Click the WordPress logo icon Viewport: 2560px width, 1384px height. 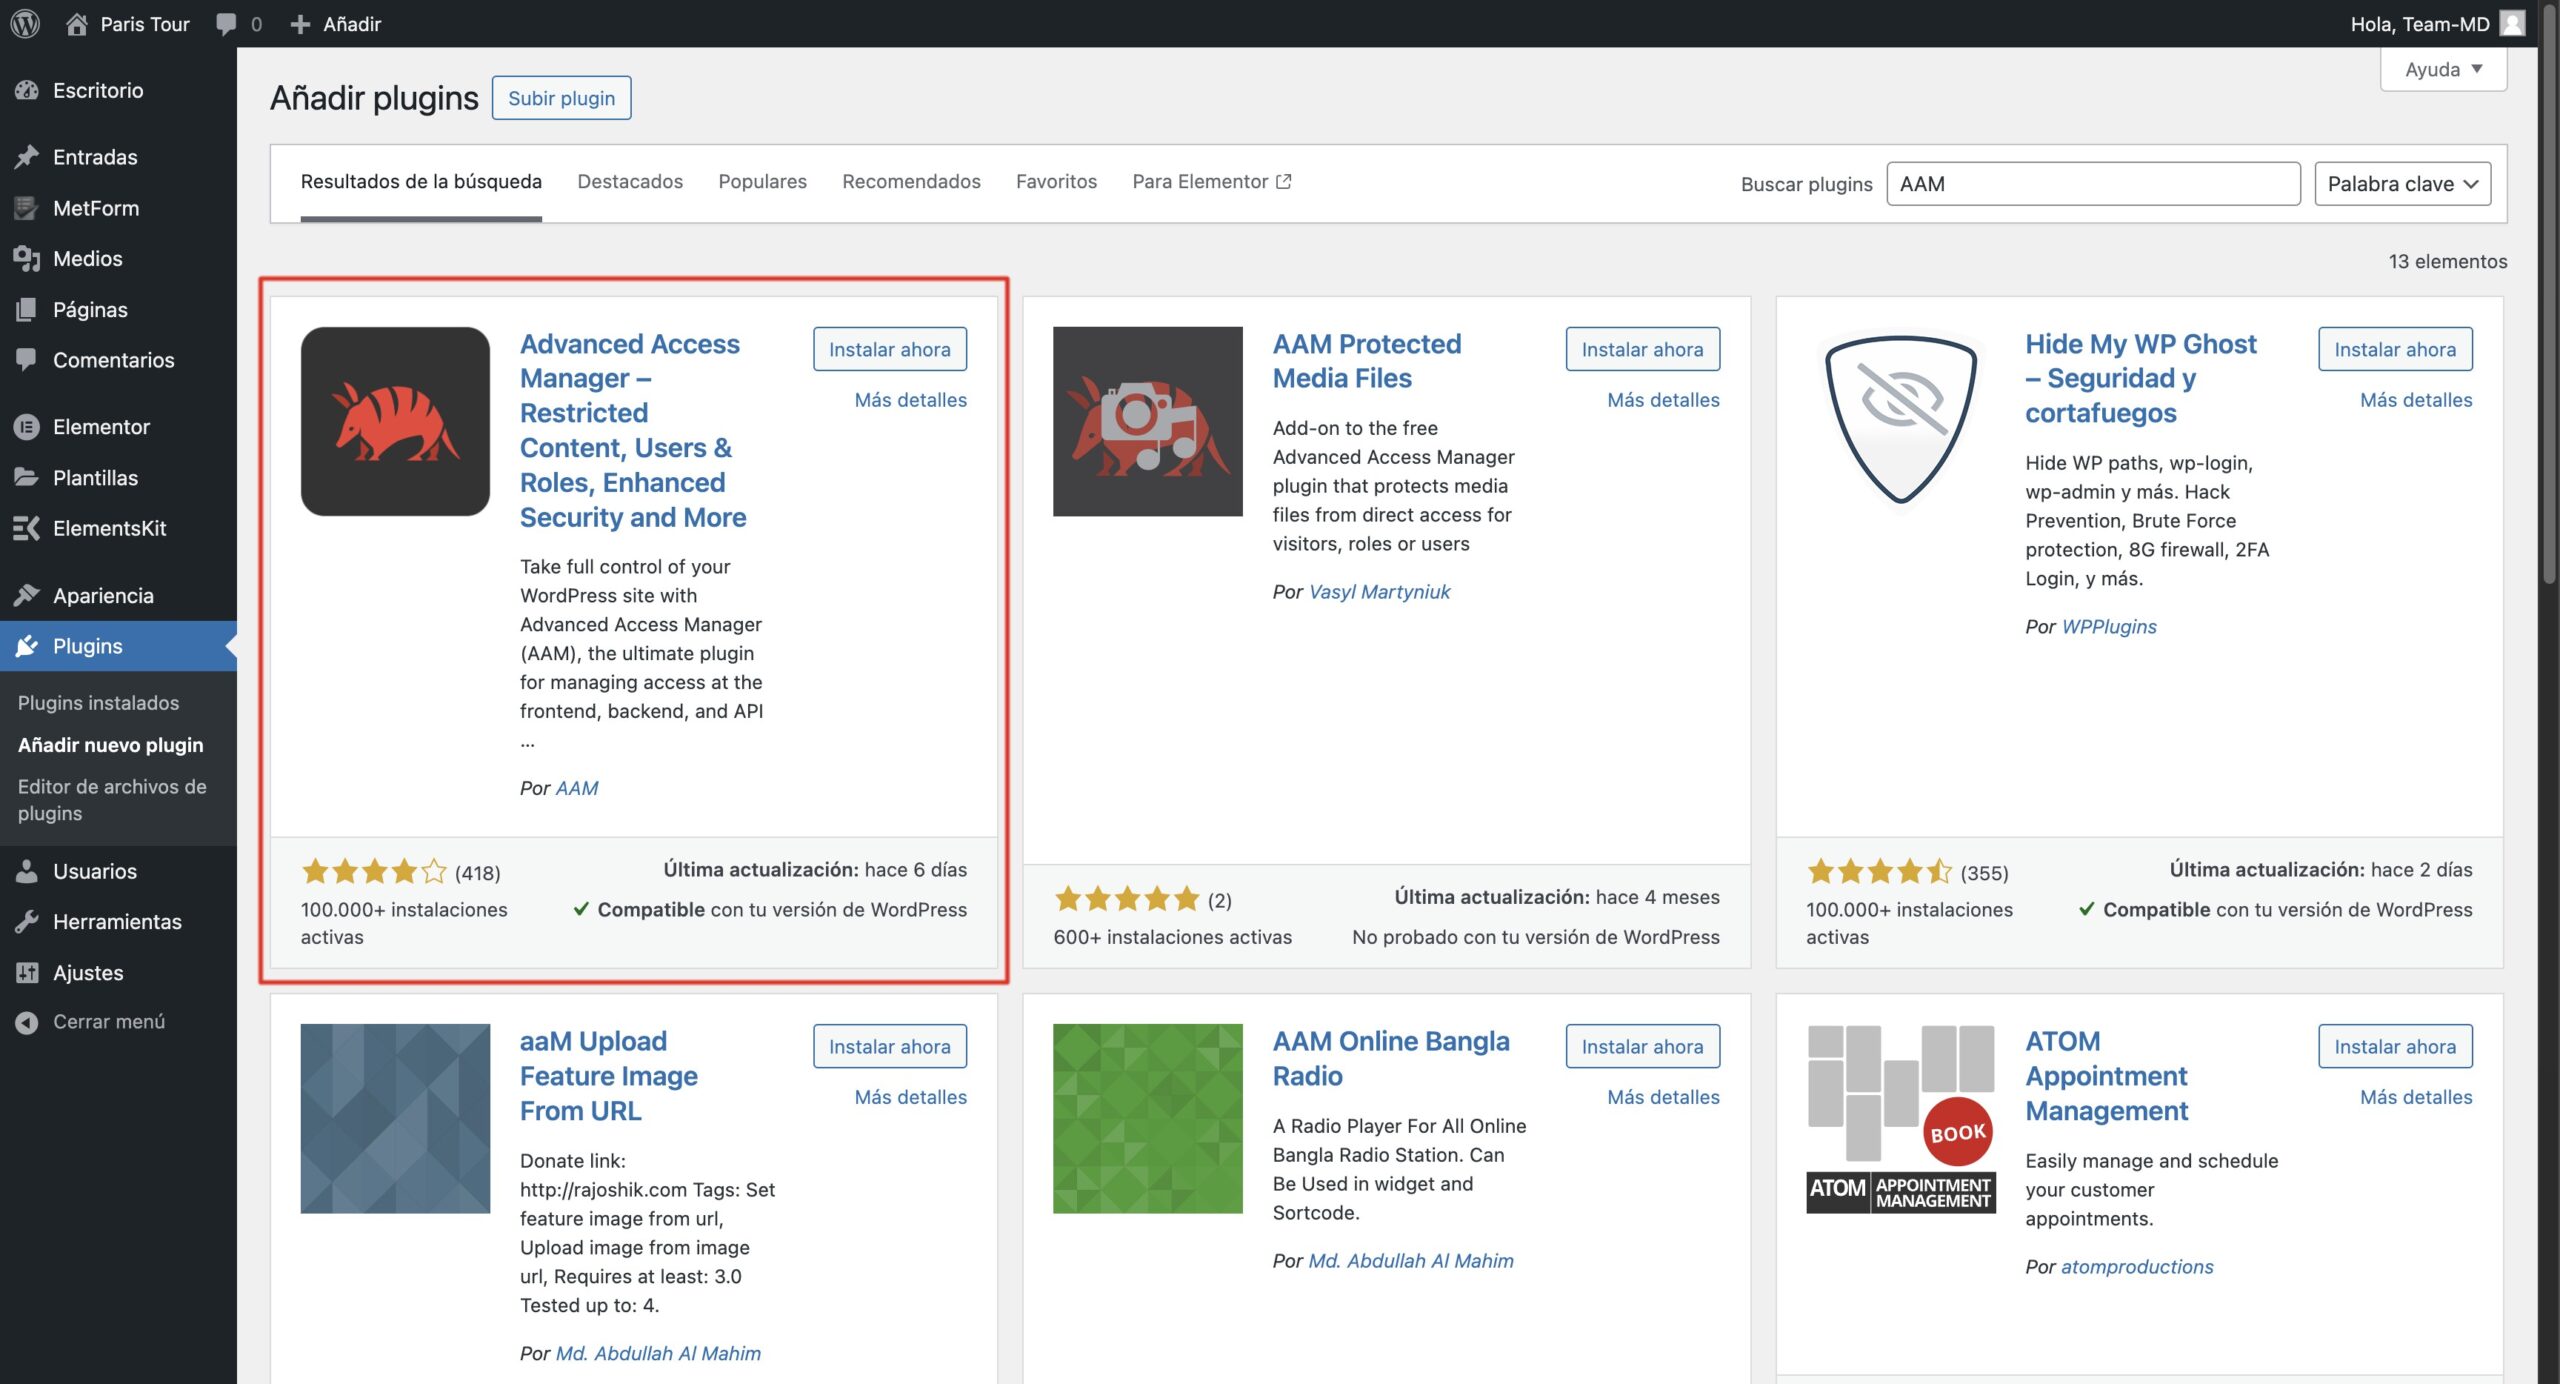(25, 23)
